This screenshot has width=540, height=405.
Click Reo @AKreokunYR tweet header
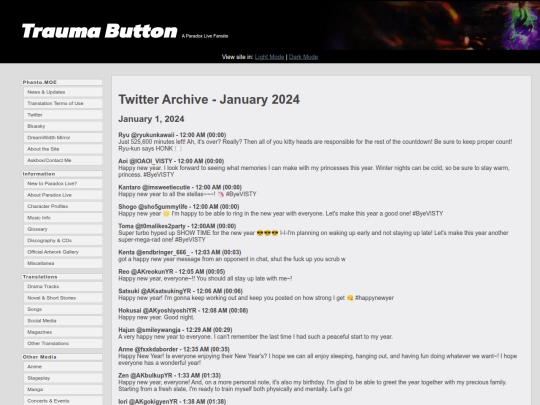[172, 272]
